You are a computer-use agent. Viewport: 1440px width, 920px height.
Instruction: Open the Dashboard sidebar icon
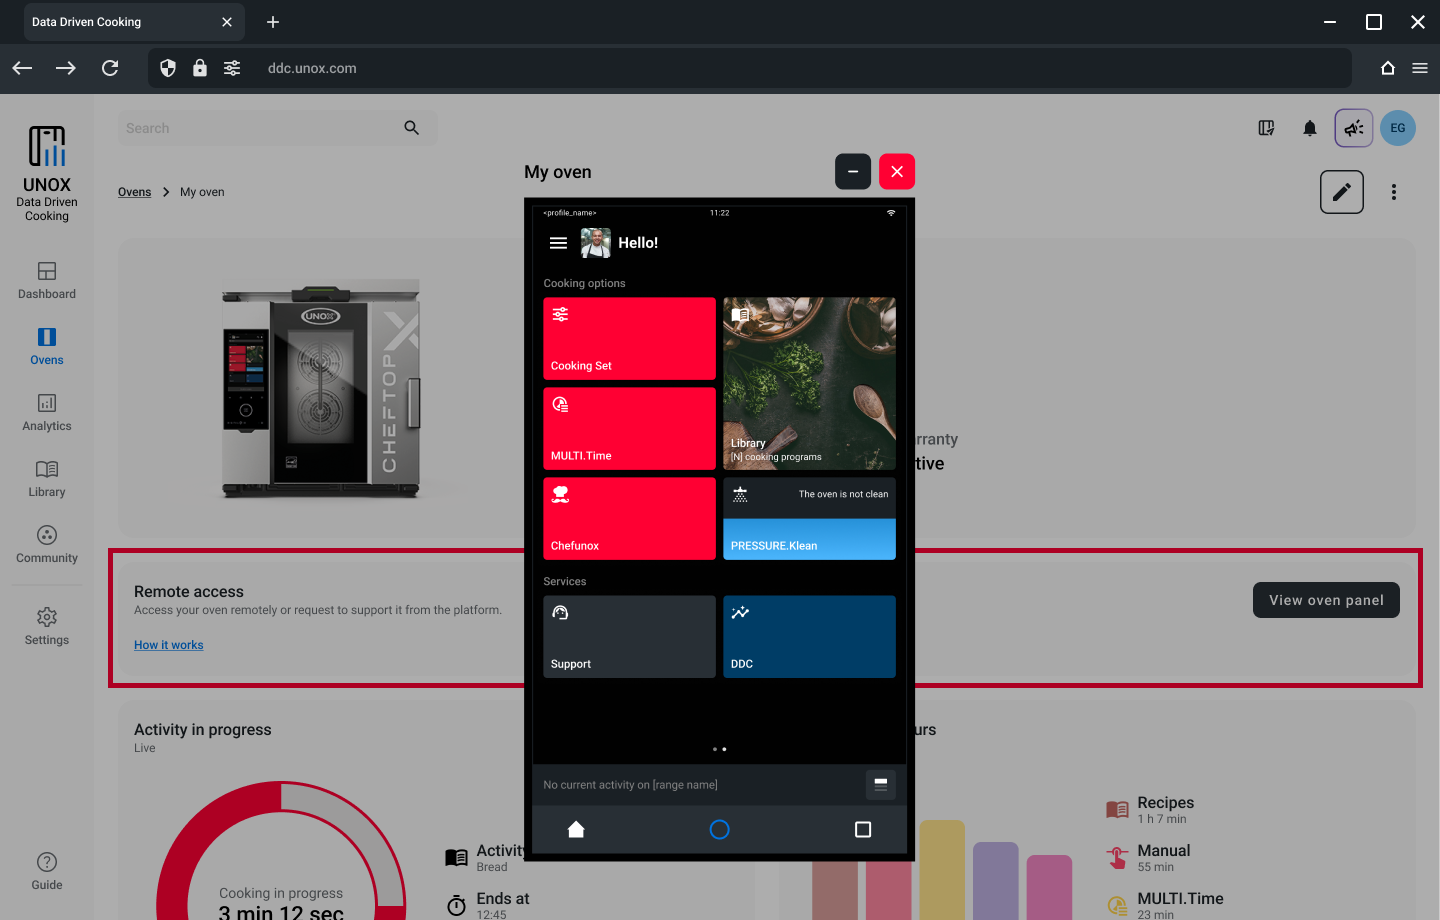point(47,281)
